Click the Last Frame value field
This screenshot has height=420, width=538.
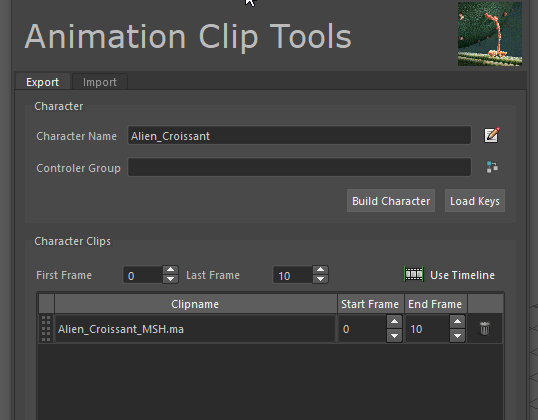click(293, 275)
